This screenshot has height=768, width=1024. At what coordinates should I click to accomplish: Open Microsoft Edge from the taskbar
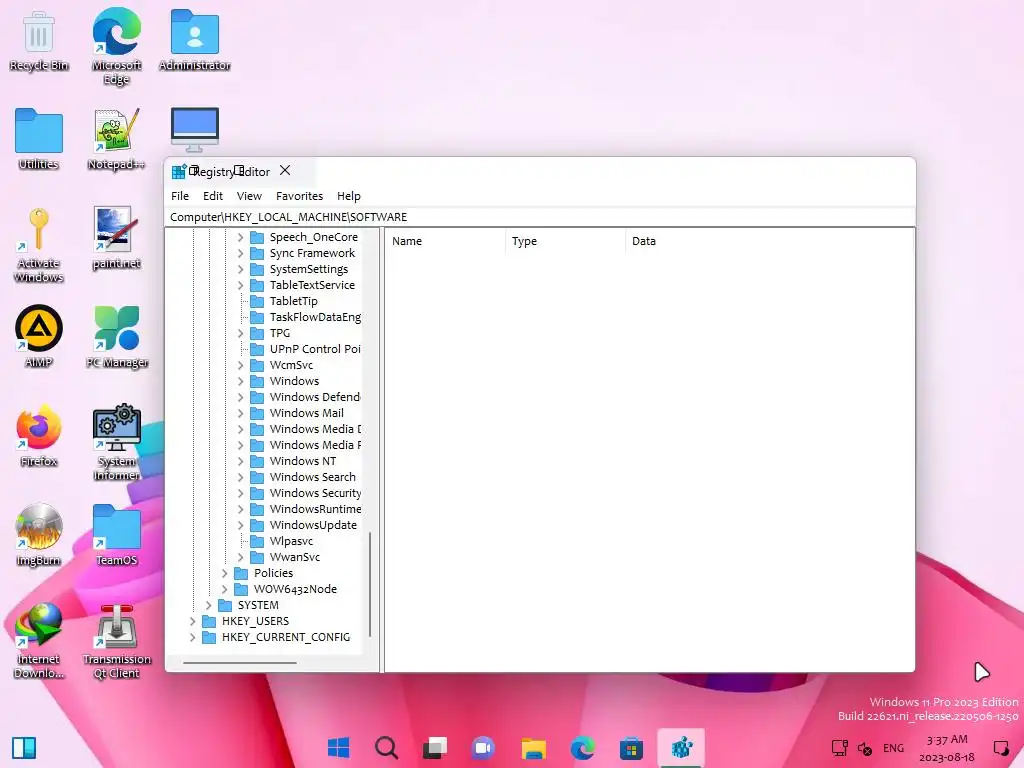coord(582,748)
